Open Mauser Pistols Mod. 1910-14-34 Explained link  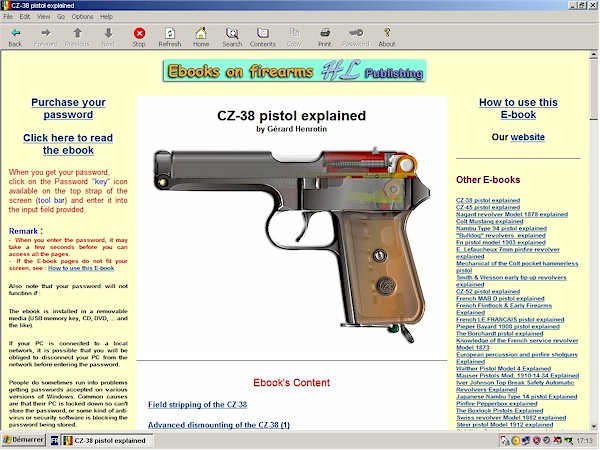tap(518, 376)
